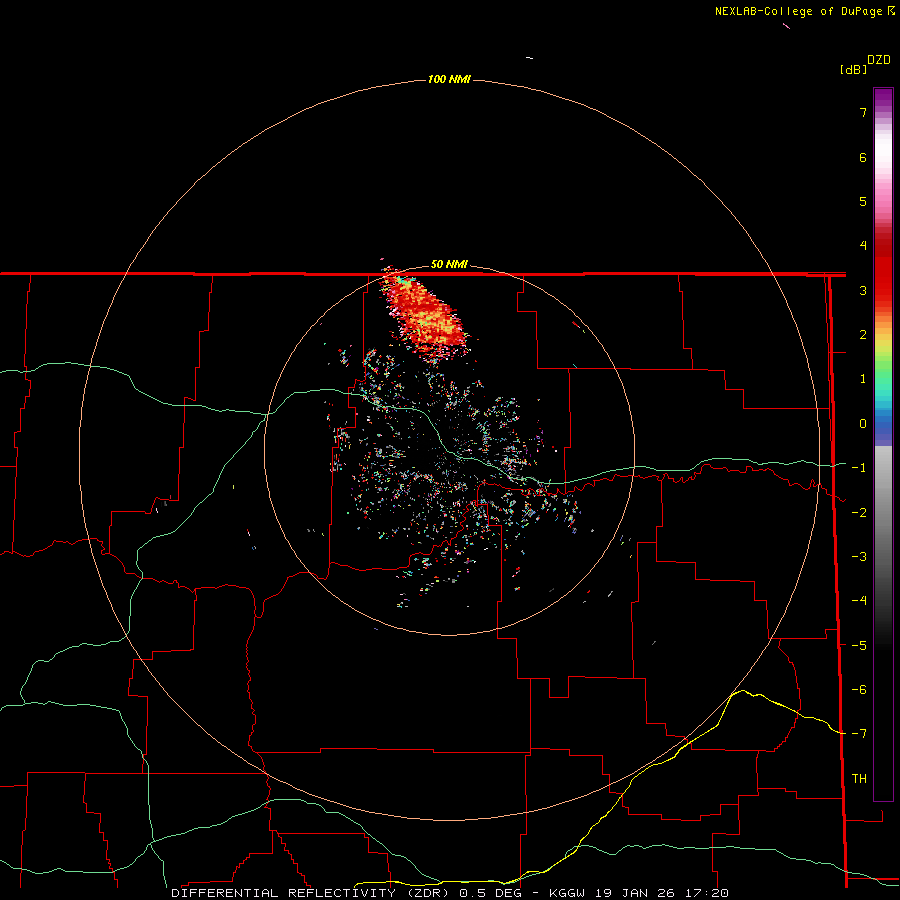Click the 6 value on colorbar
The width and height of the screenshot is (900, 900).
[x=863, y=157]
